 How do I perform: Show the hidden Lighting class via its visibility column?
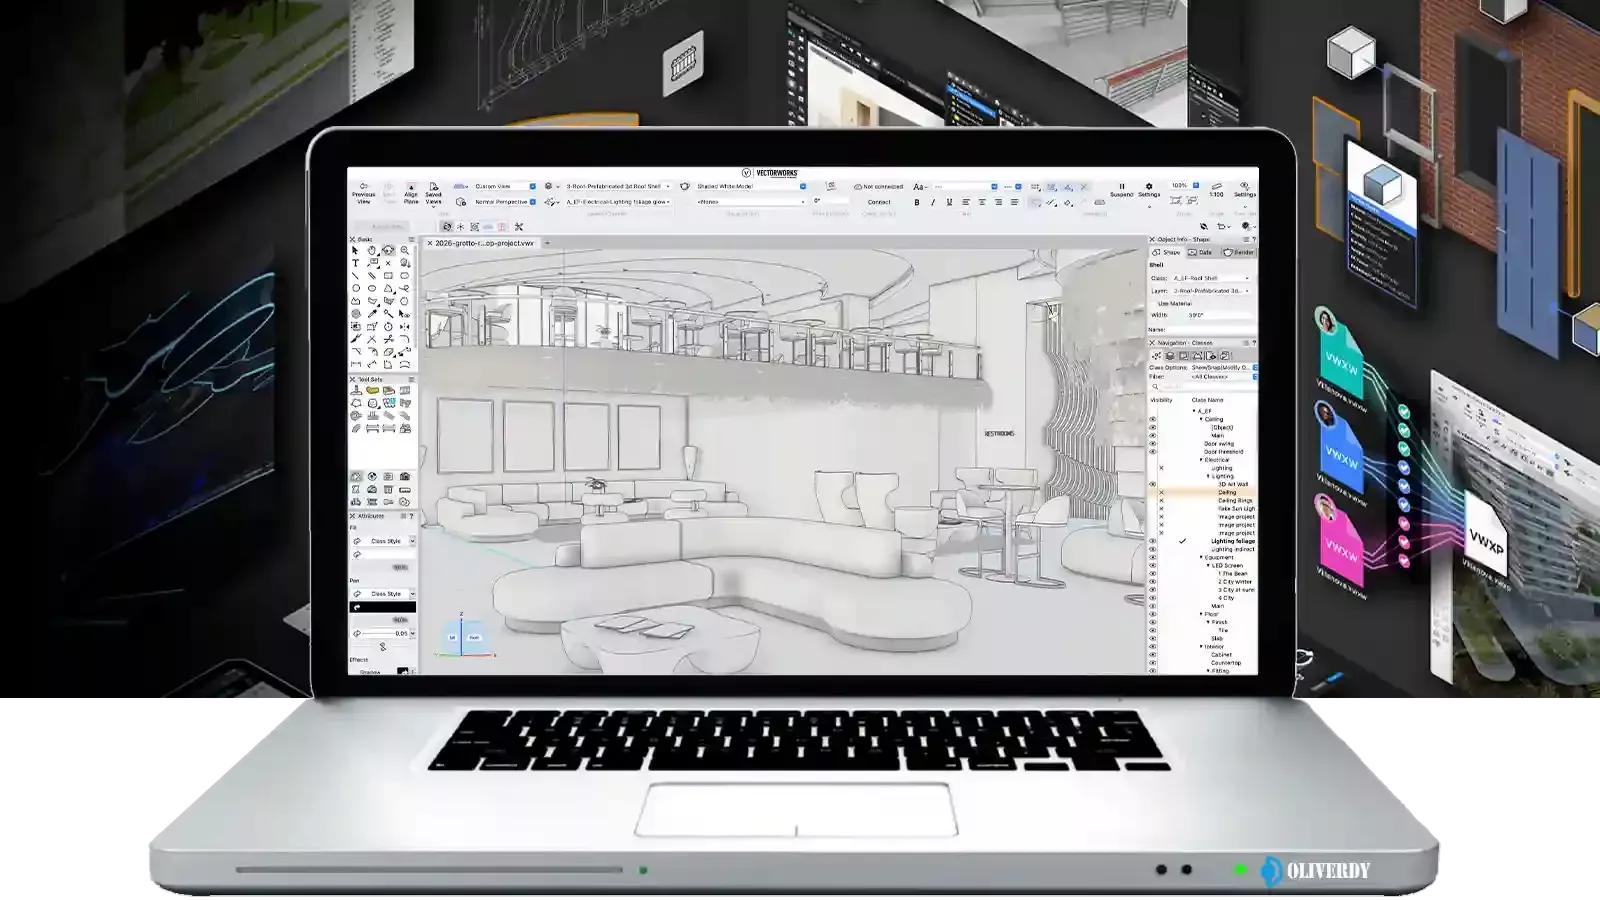coord(1160,465)
